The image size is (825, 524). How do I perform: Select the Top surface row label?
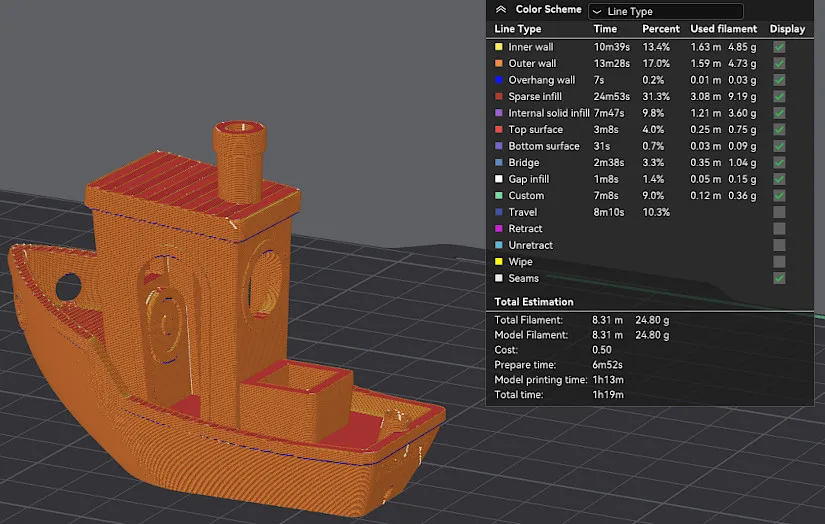[x=535, y=129]
